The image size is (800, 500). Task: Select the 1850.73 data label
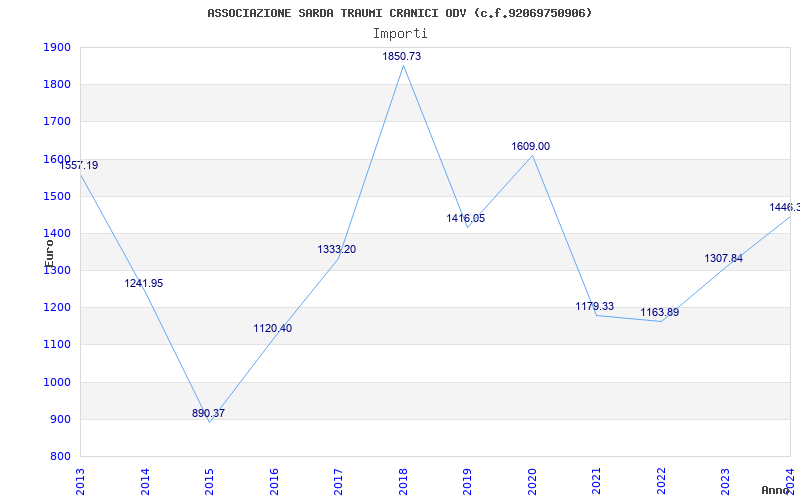point(402,56)
